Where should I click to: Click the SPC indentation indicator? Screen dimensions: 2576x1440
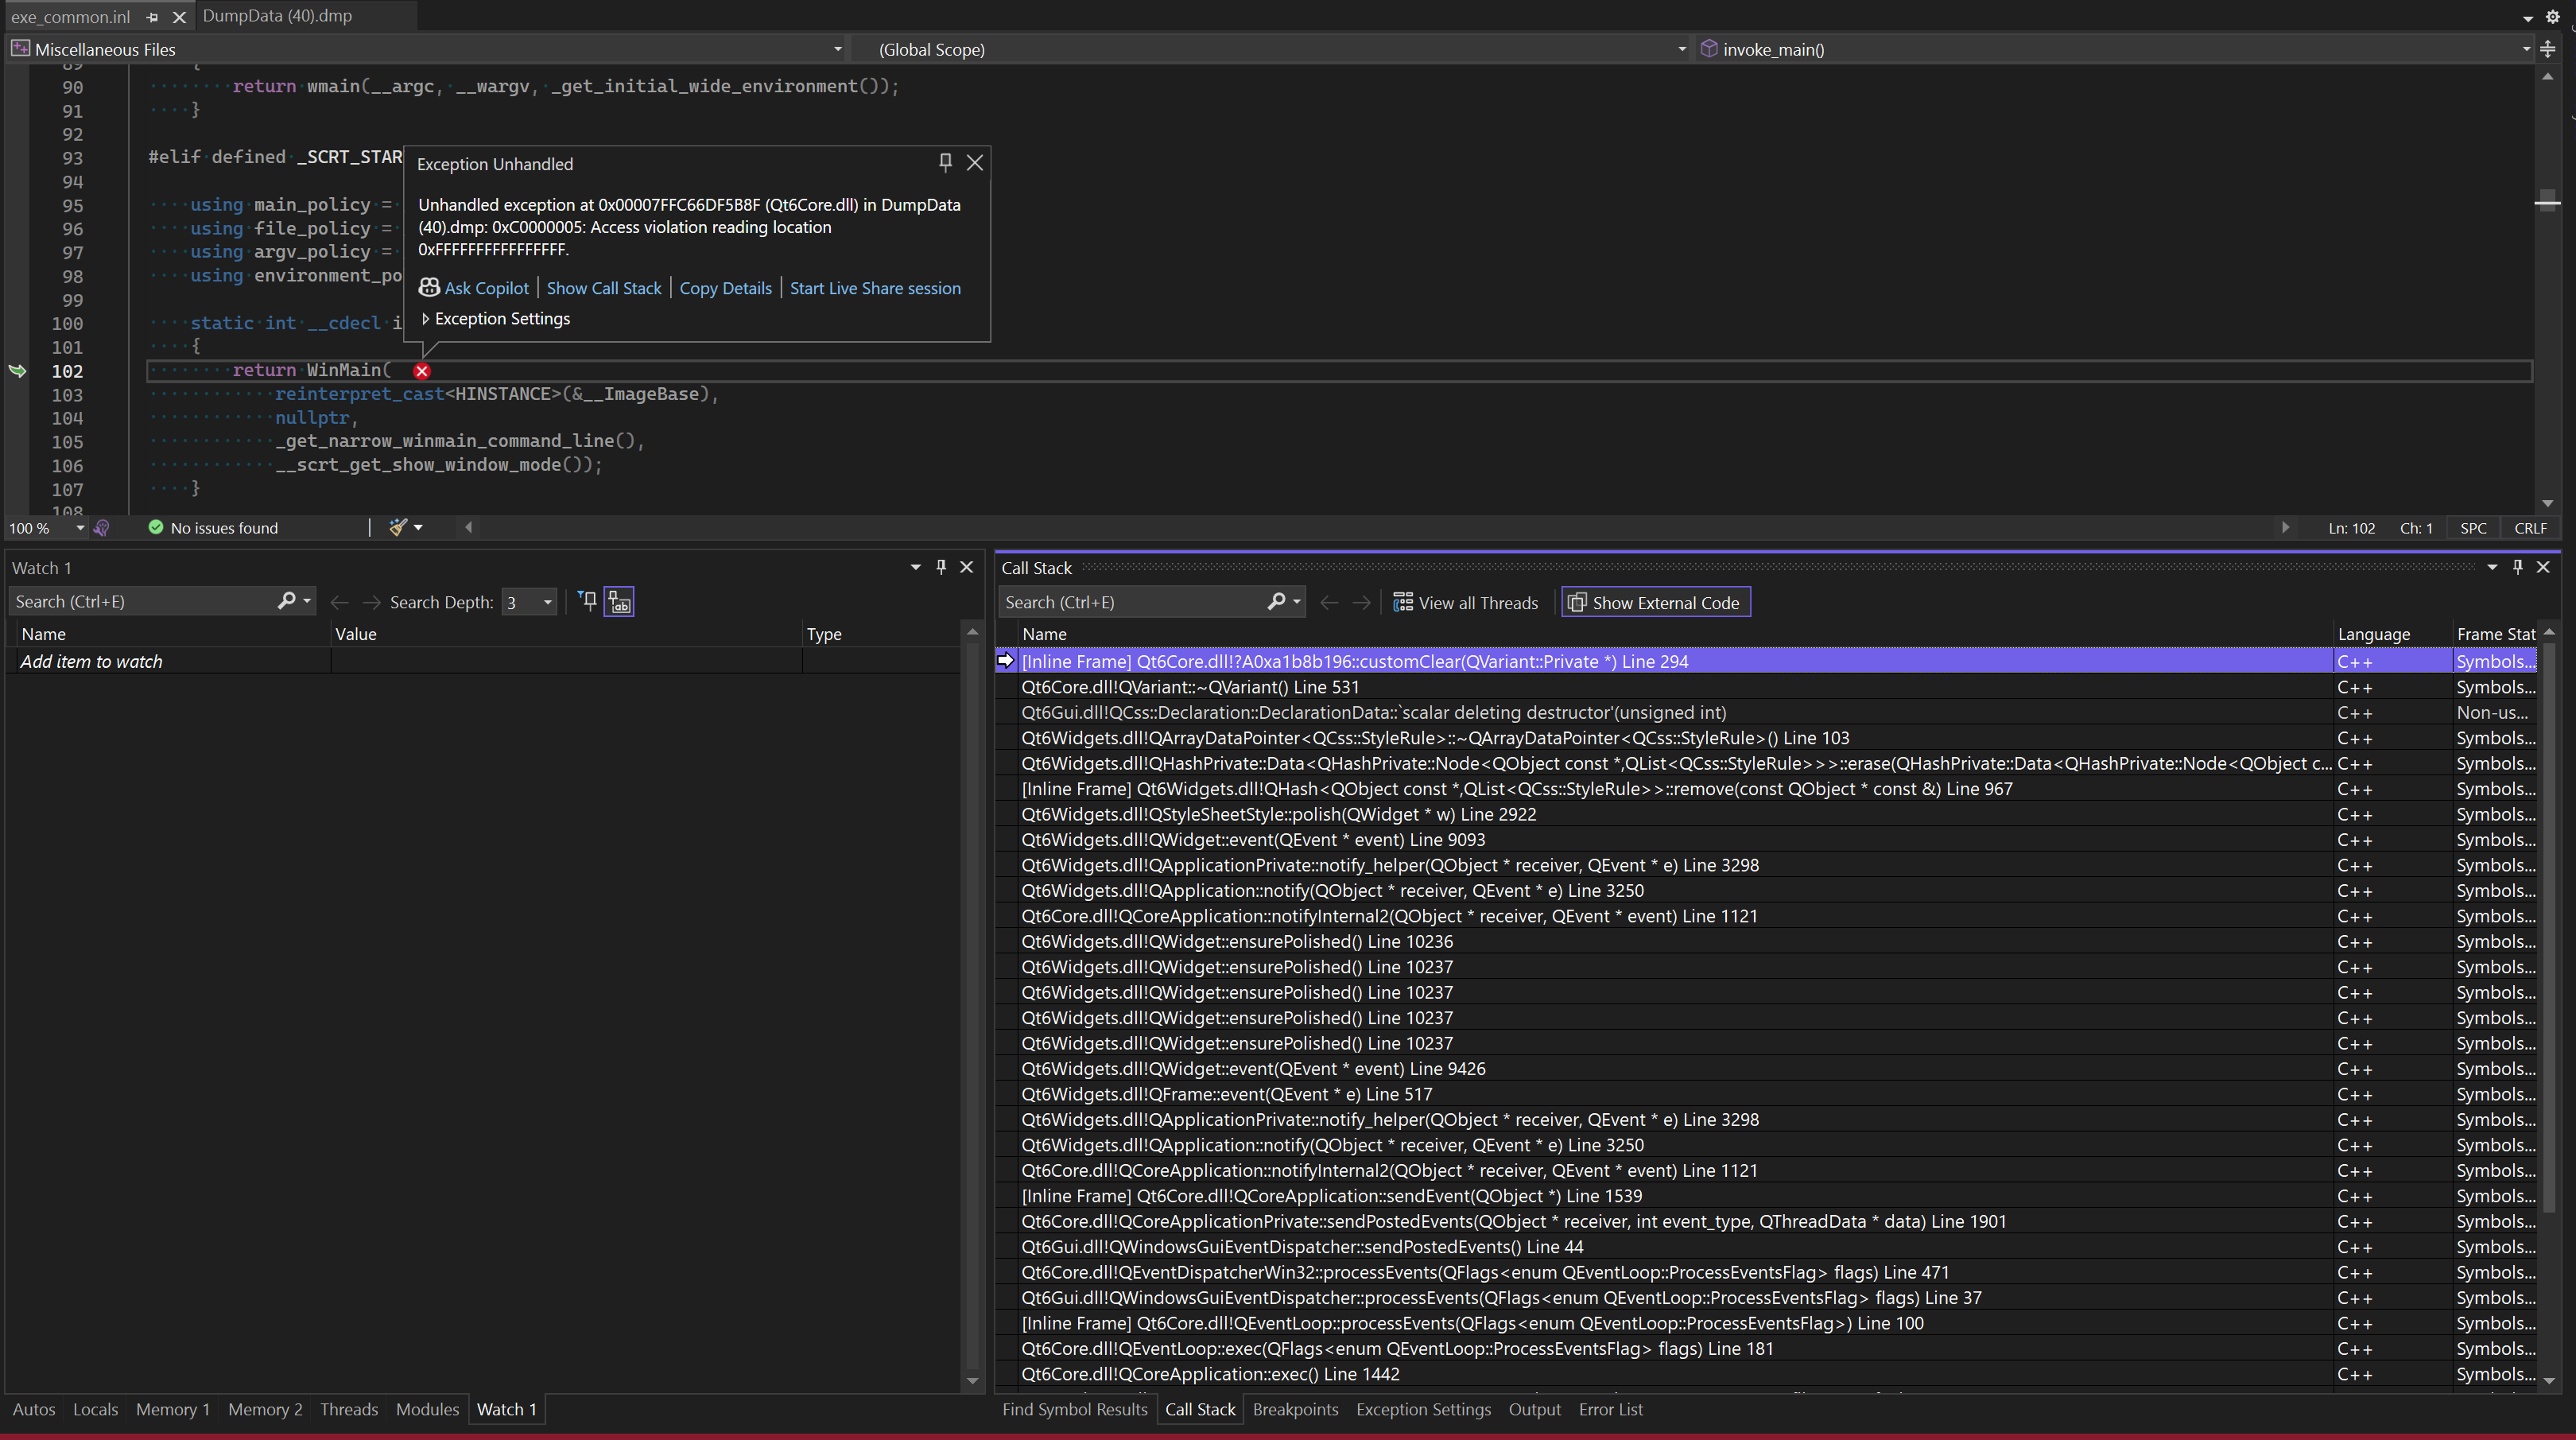(2473, 528)
